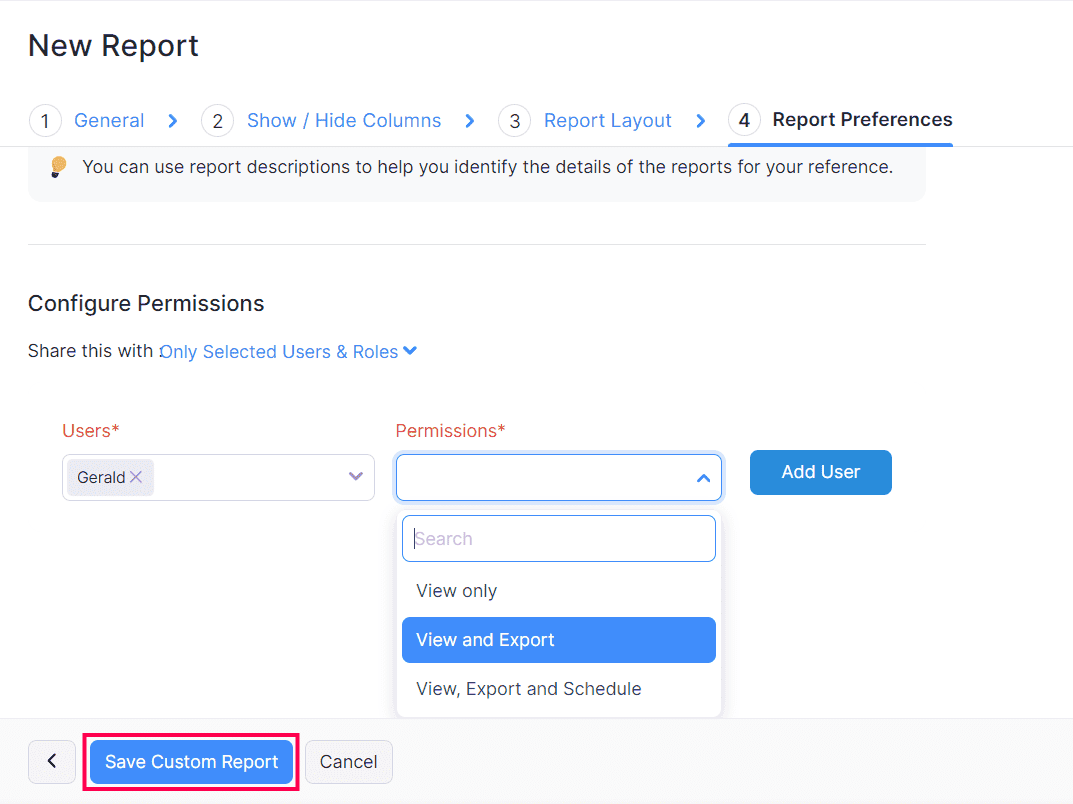Expand the Users dropdown arrow

(355, 477)
